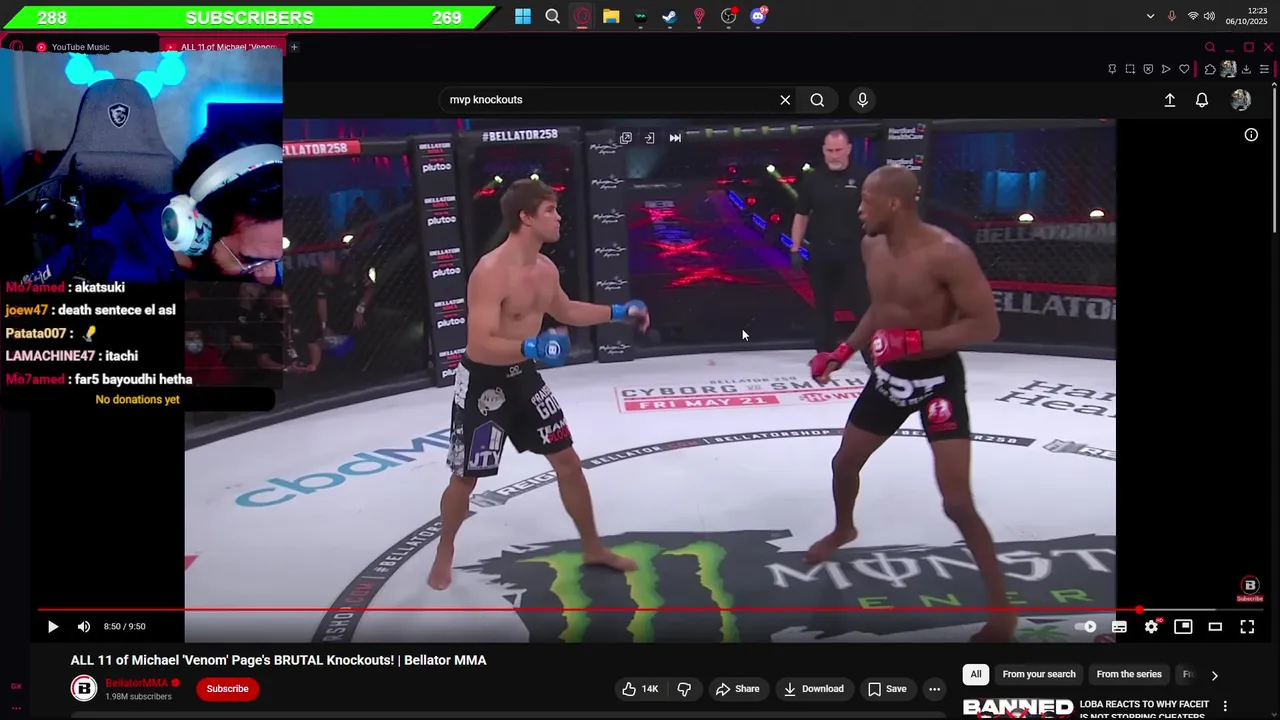Show more filter chips with the arrow

point(1215,675)
